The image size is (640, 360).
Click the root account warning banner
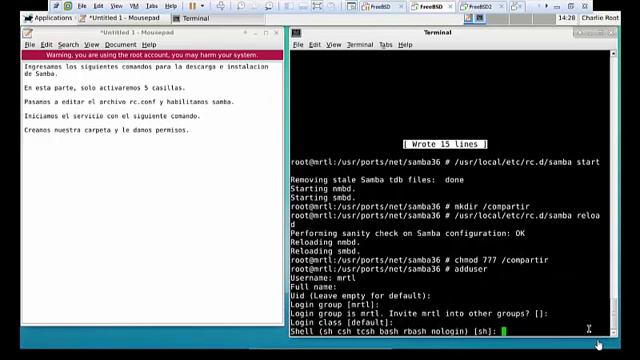pyautogui.click(x=152, y=55)
